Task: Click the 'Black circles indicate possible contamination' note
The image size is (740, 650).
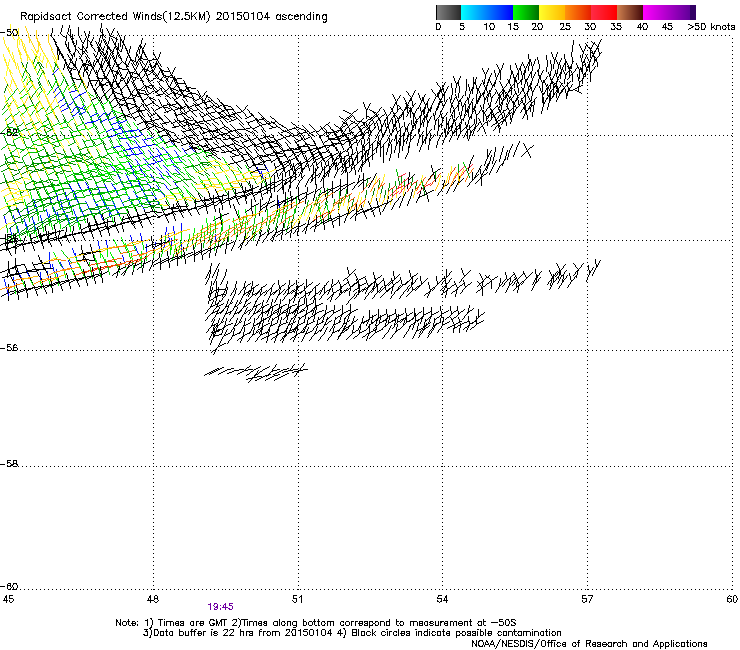Action: point(456,633)
